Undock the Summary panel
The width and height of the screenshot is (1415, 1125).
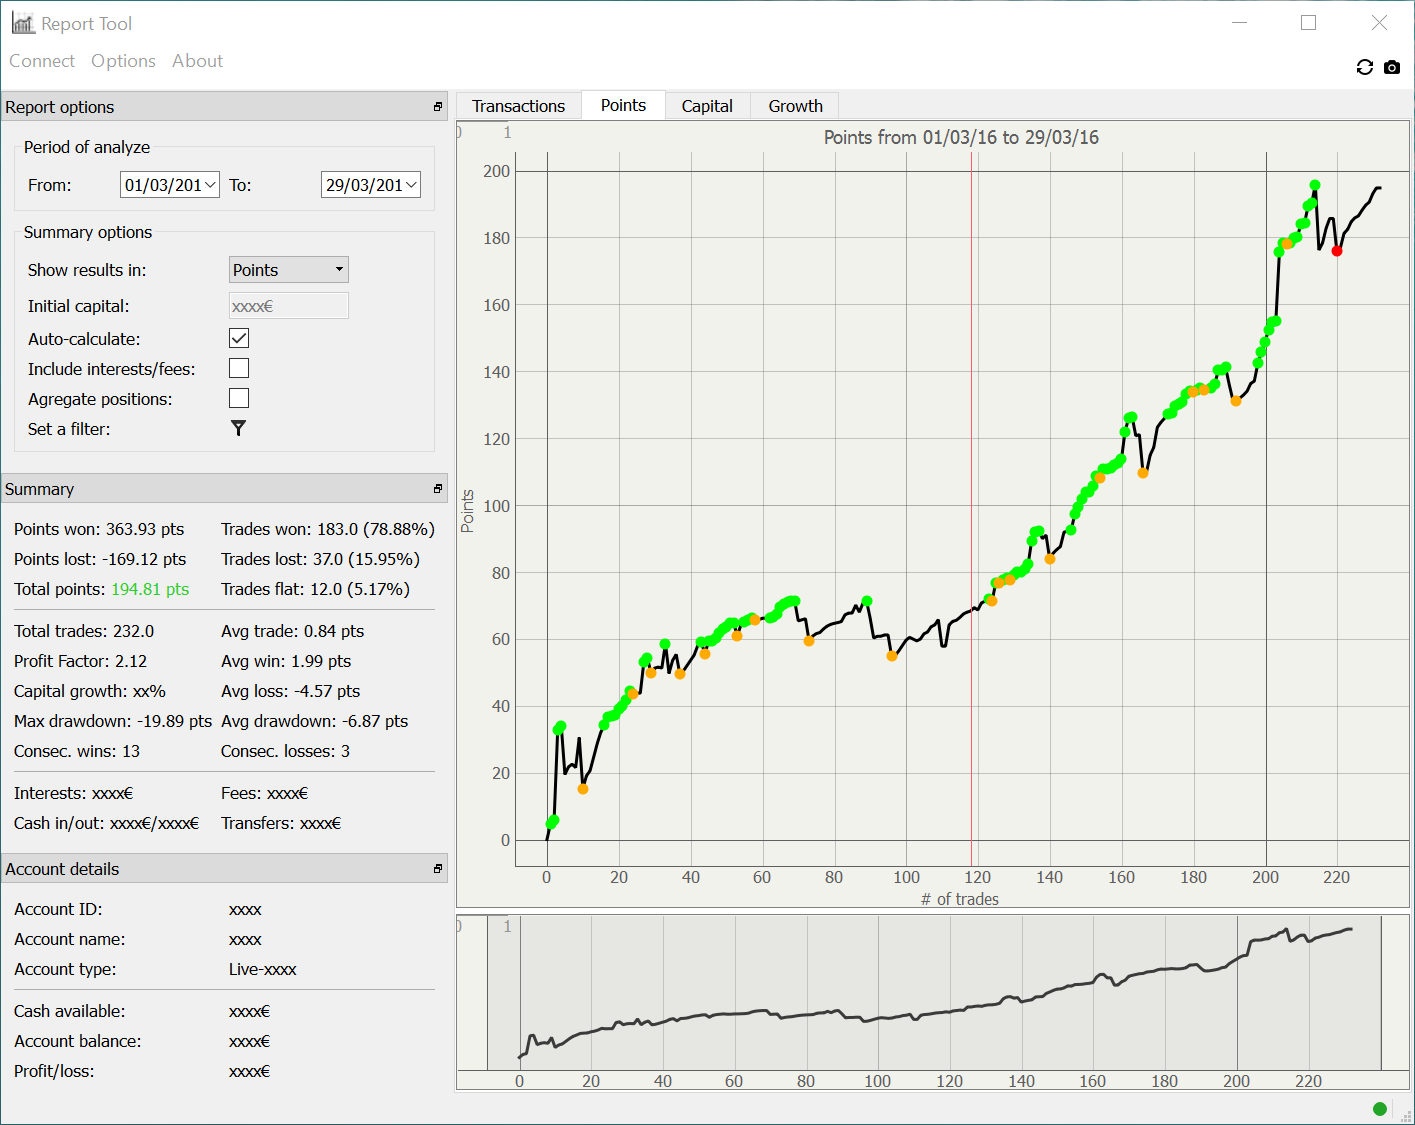(437, 489)
